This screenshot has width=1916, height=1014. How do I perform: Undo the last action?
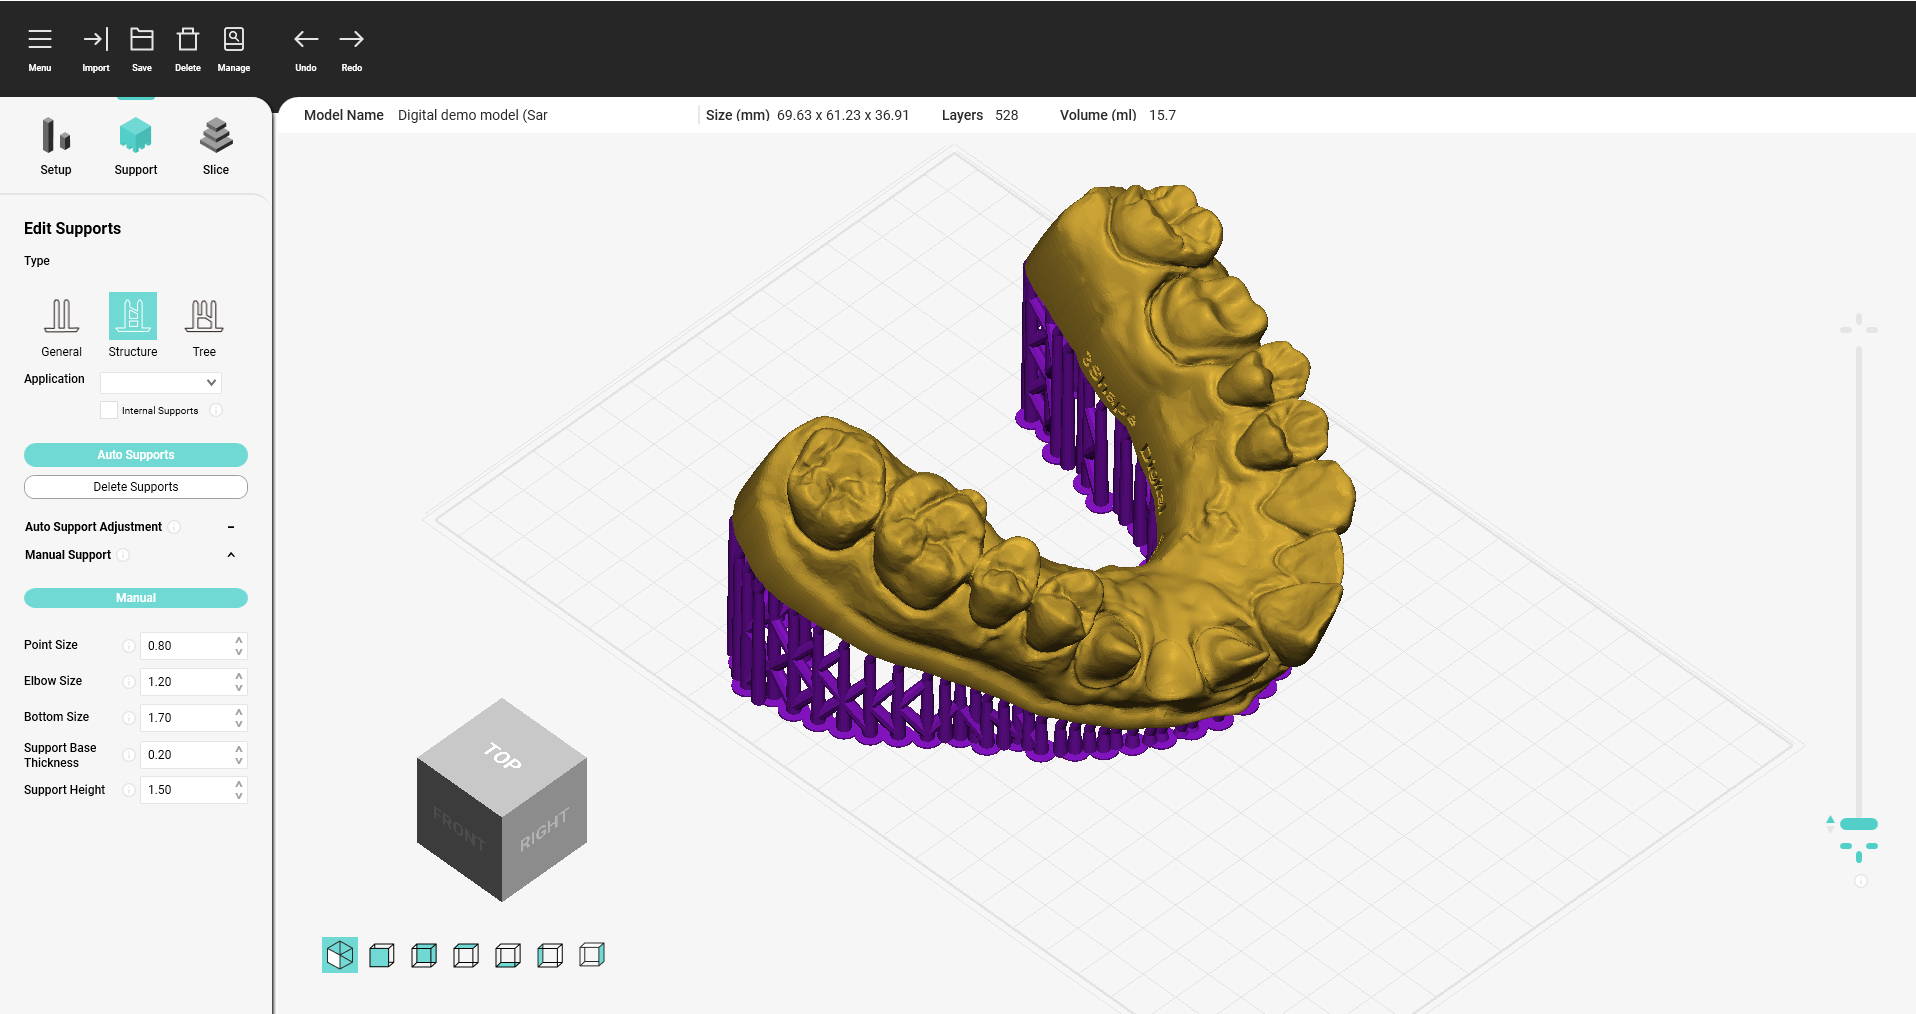[306, 40]
